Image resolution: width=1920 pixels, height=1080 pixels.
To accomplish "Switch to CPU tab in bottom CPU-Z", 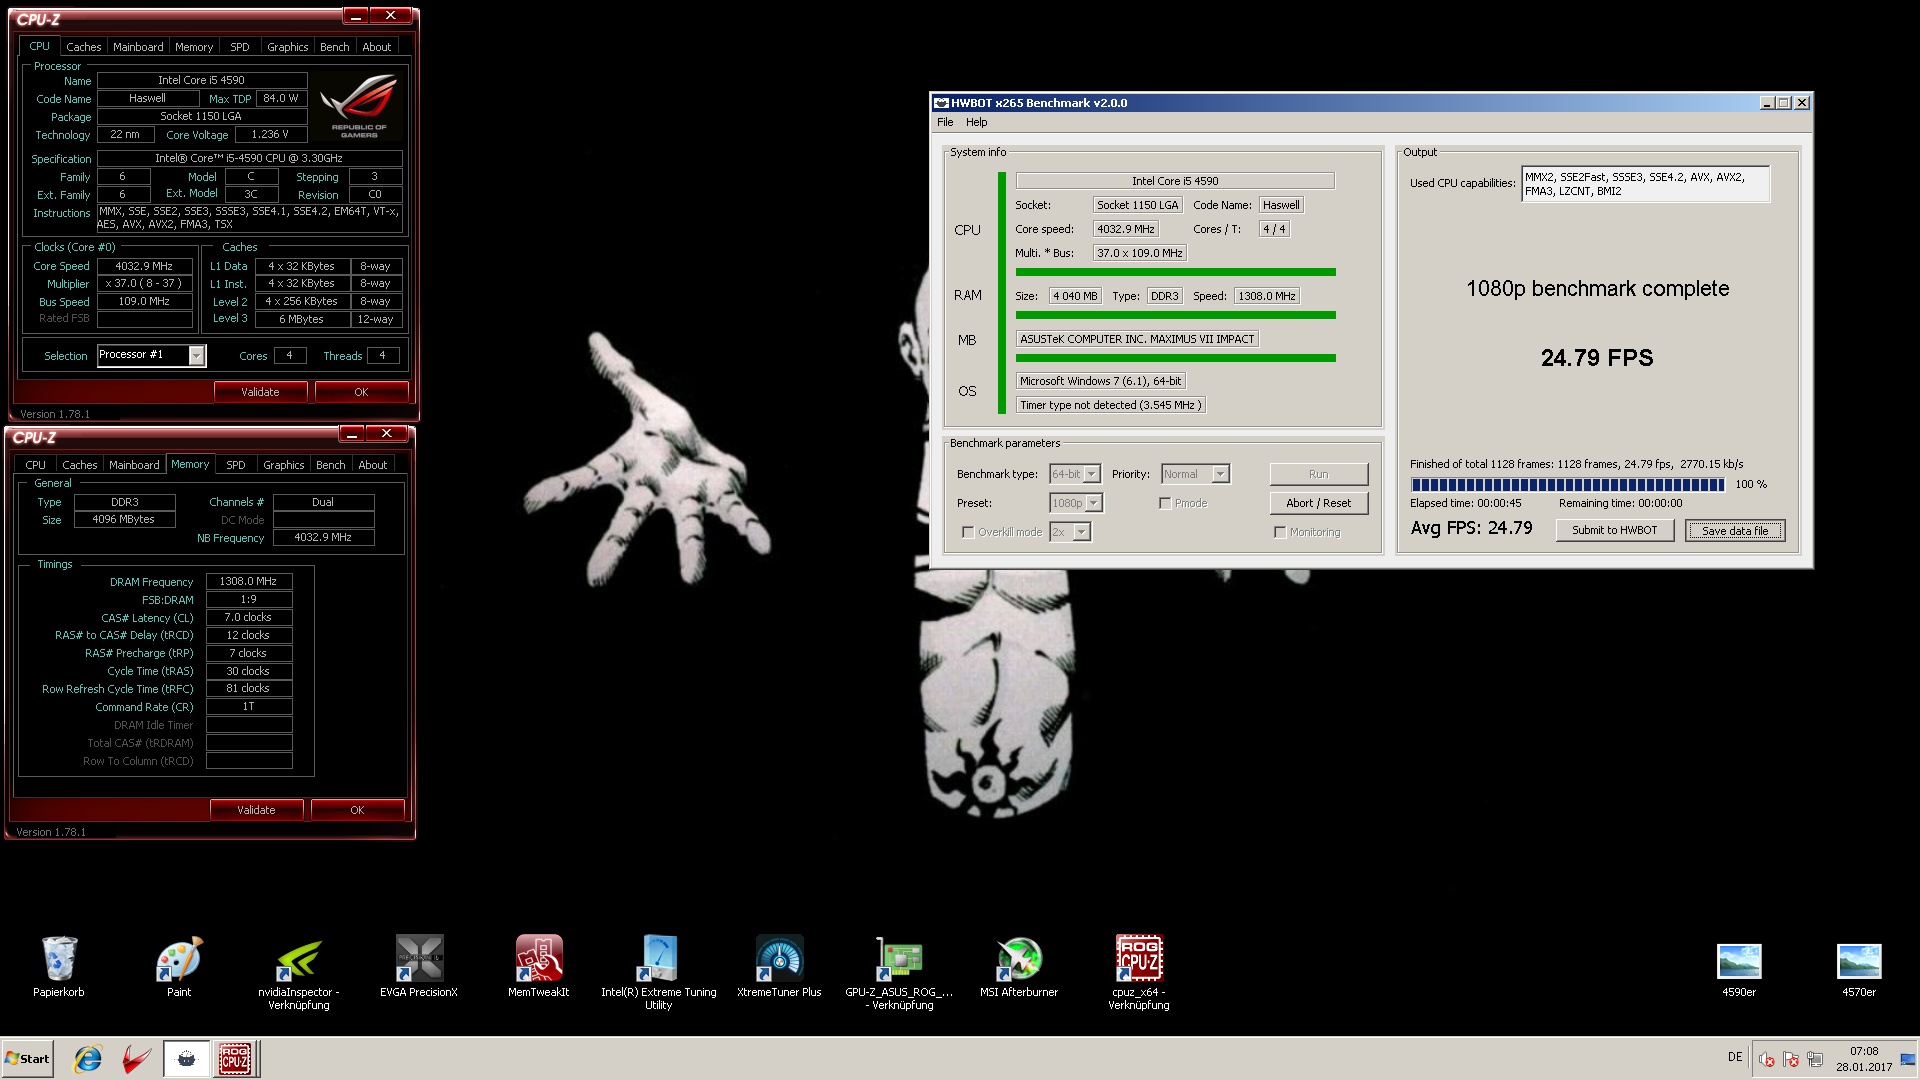I will 36,465.
